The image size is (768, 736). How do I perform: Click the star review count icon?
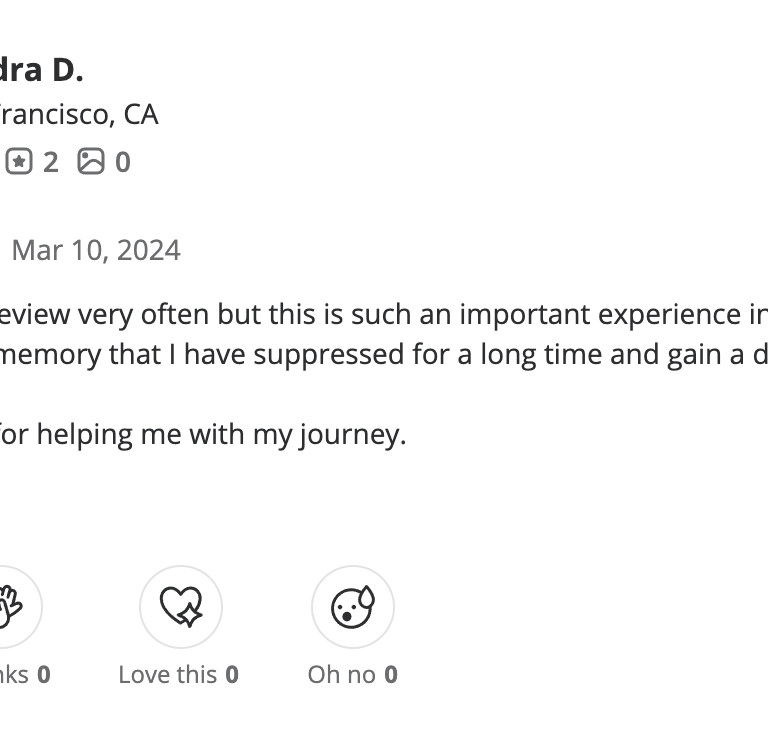19,162
